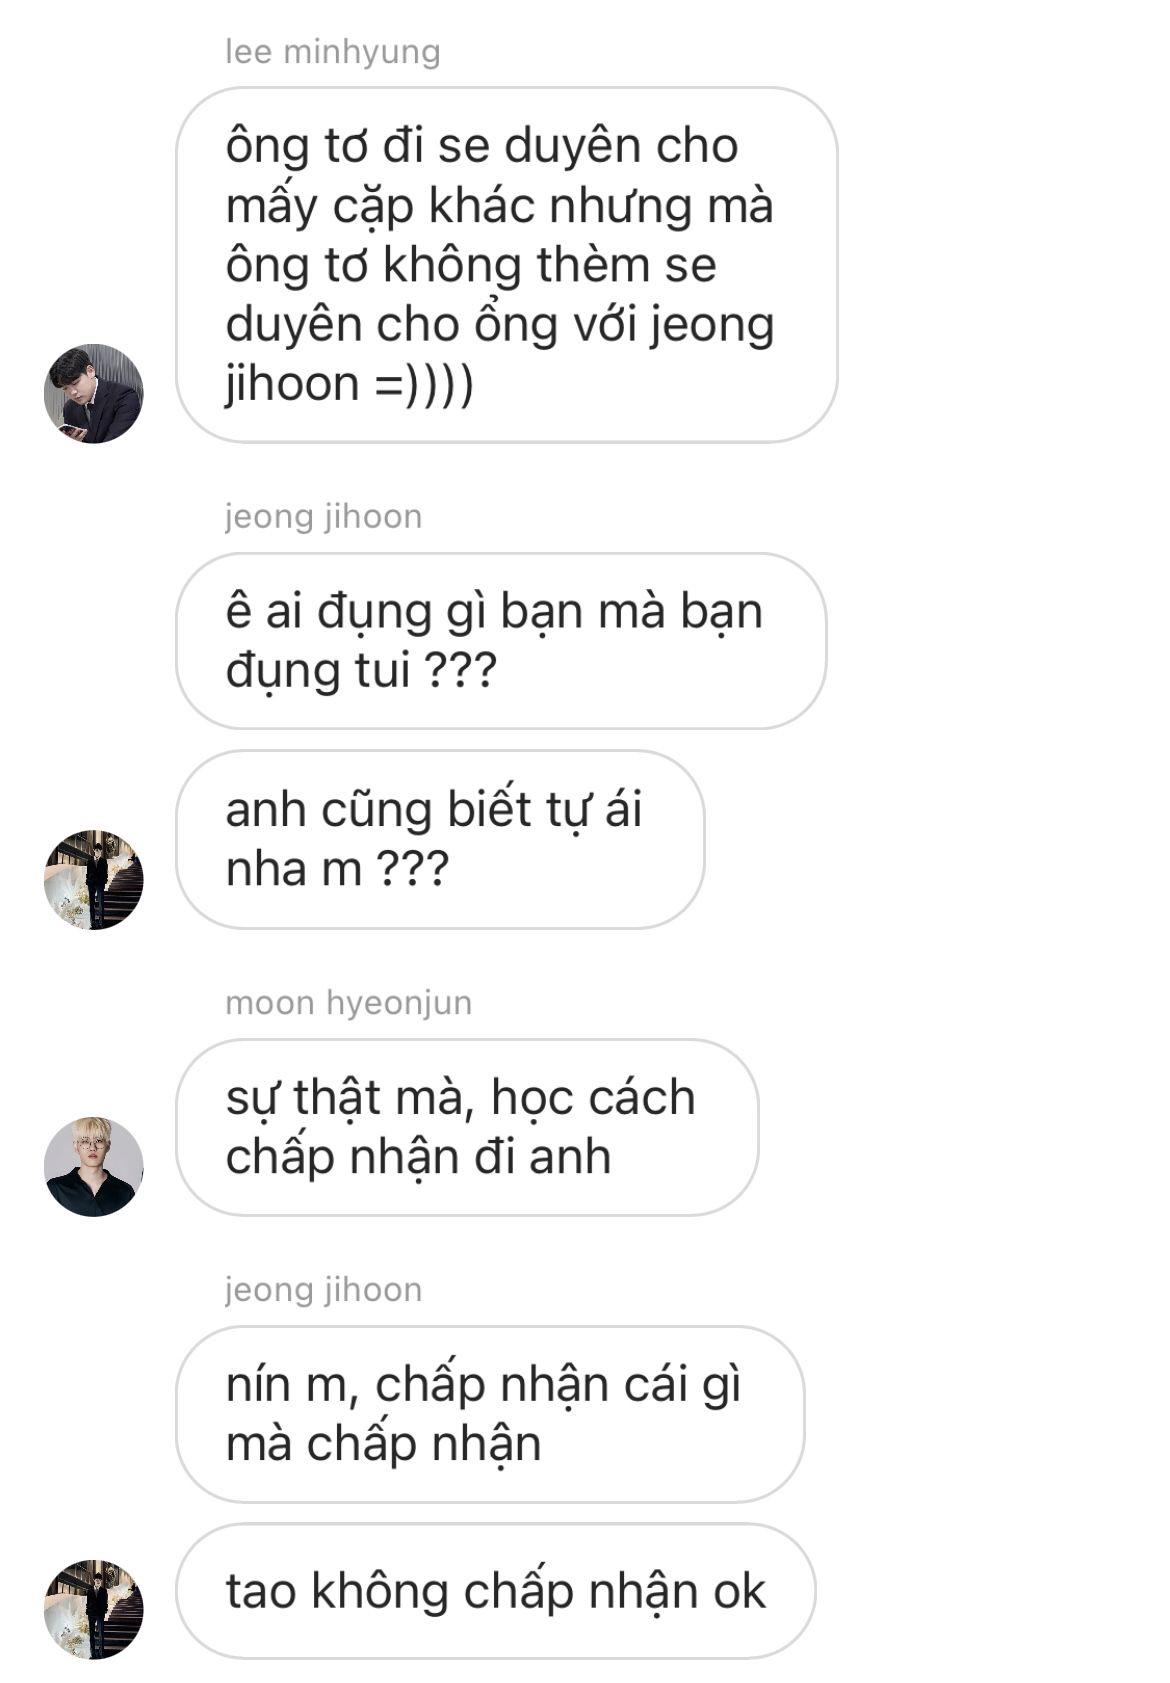Click the 'lee minhyung' sender name
The image size is (1170, 1683).
coord(333,52)
